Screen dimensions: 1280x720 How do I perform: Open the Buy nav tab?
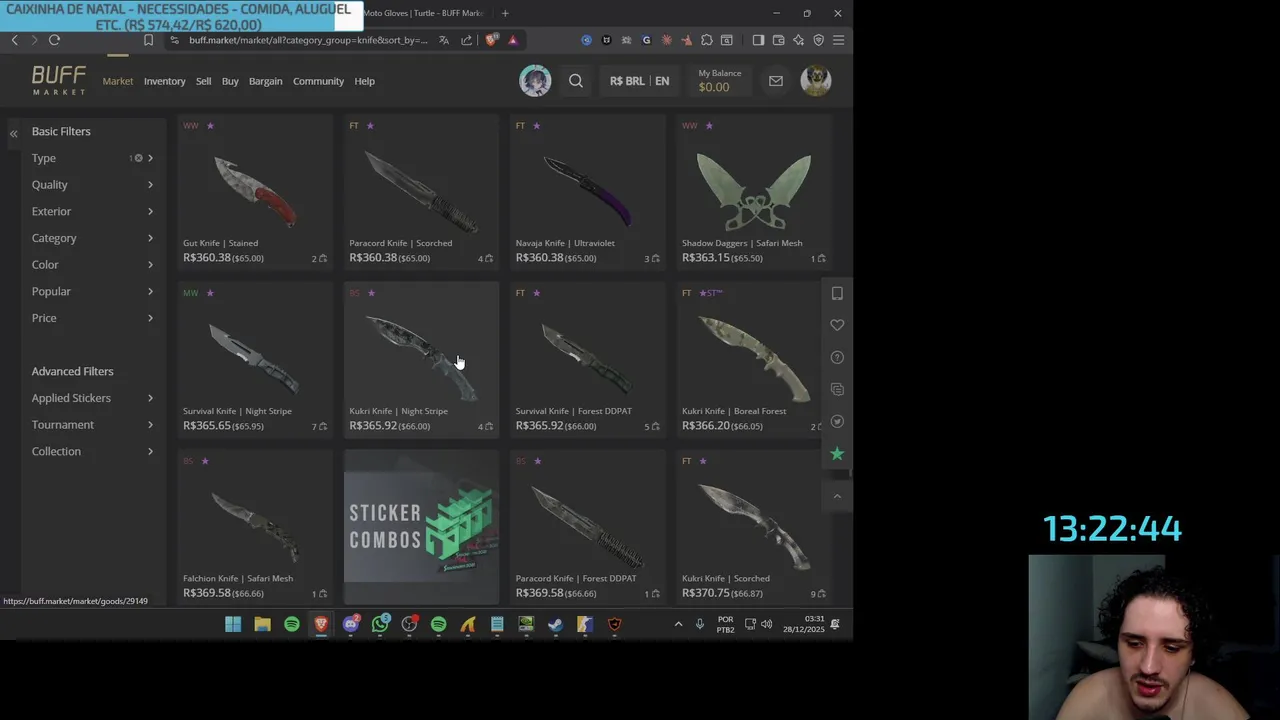[x=230, y=81]
